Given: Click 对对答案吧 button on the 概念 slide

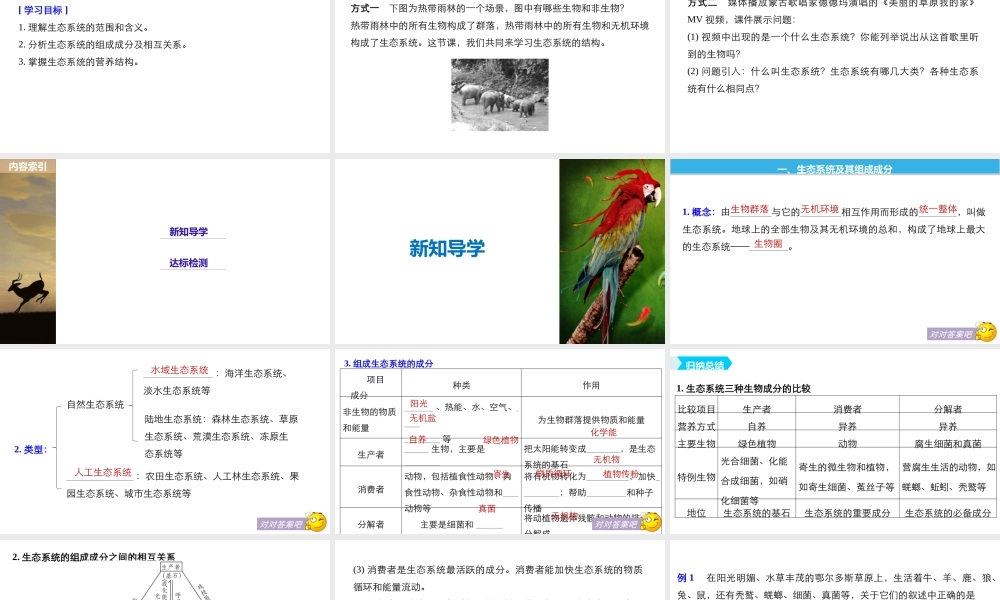Looking at the screenshot, I should coord(950,334).
